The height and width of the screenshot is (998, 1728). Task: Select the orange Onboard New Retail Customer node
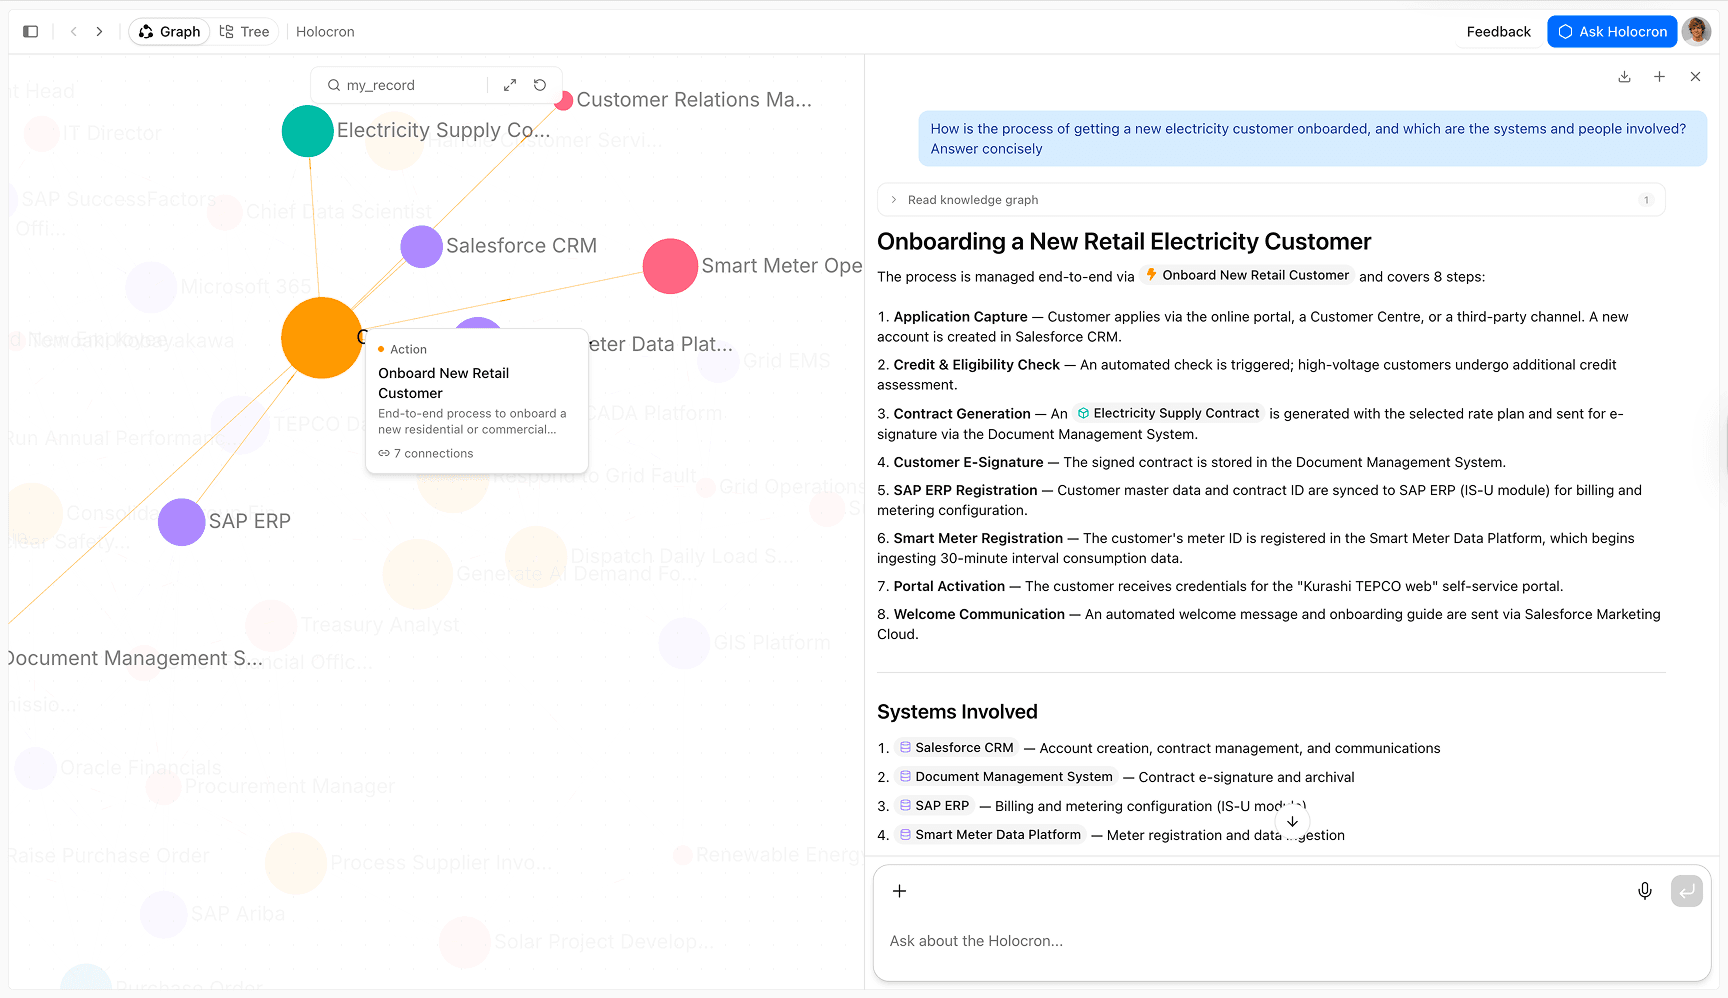coord(321,338)
